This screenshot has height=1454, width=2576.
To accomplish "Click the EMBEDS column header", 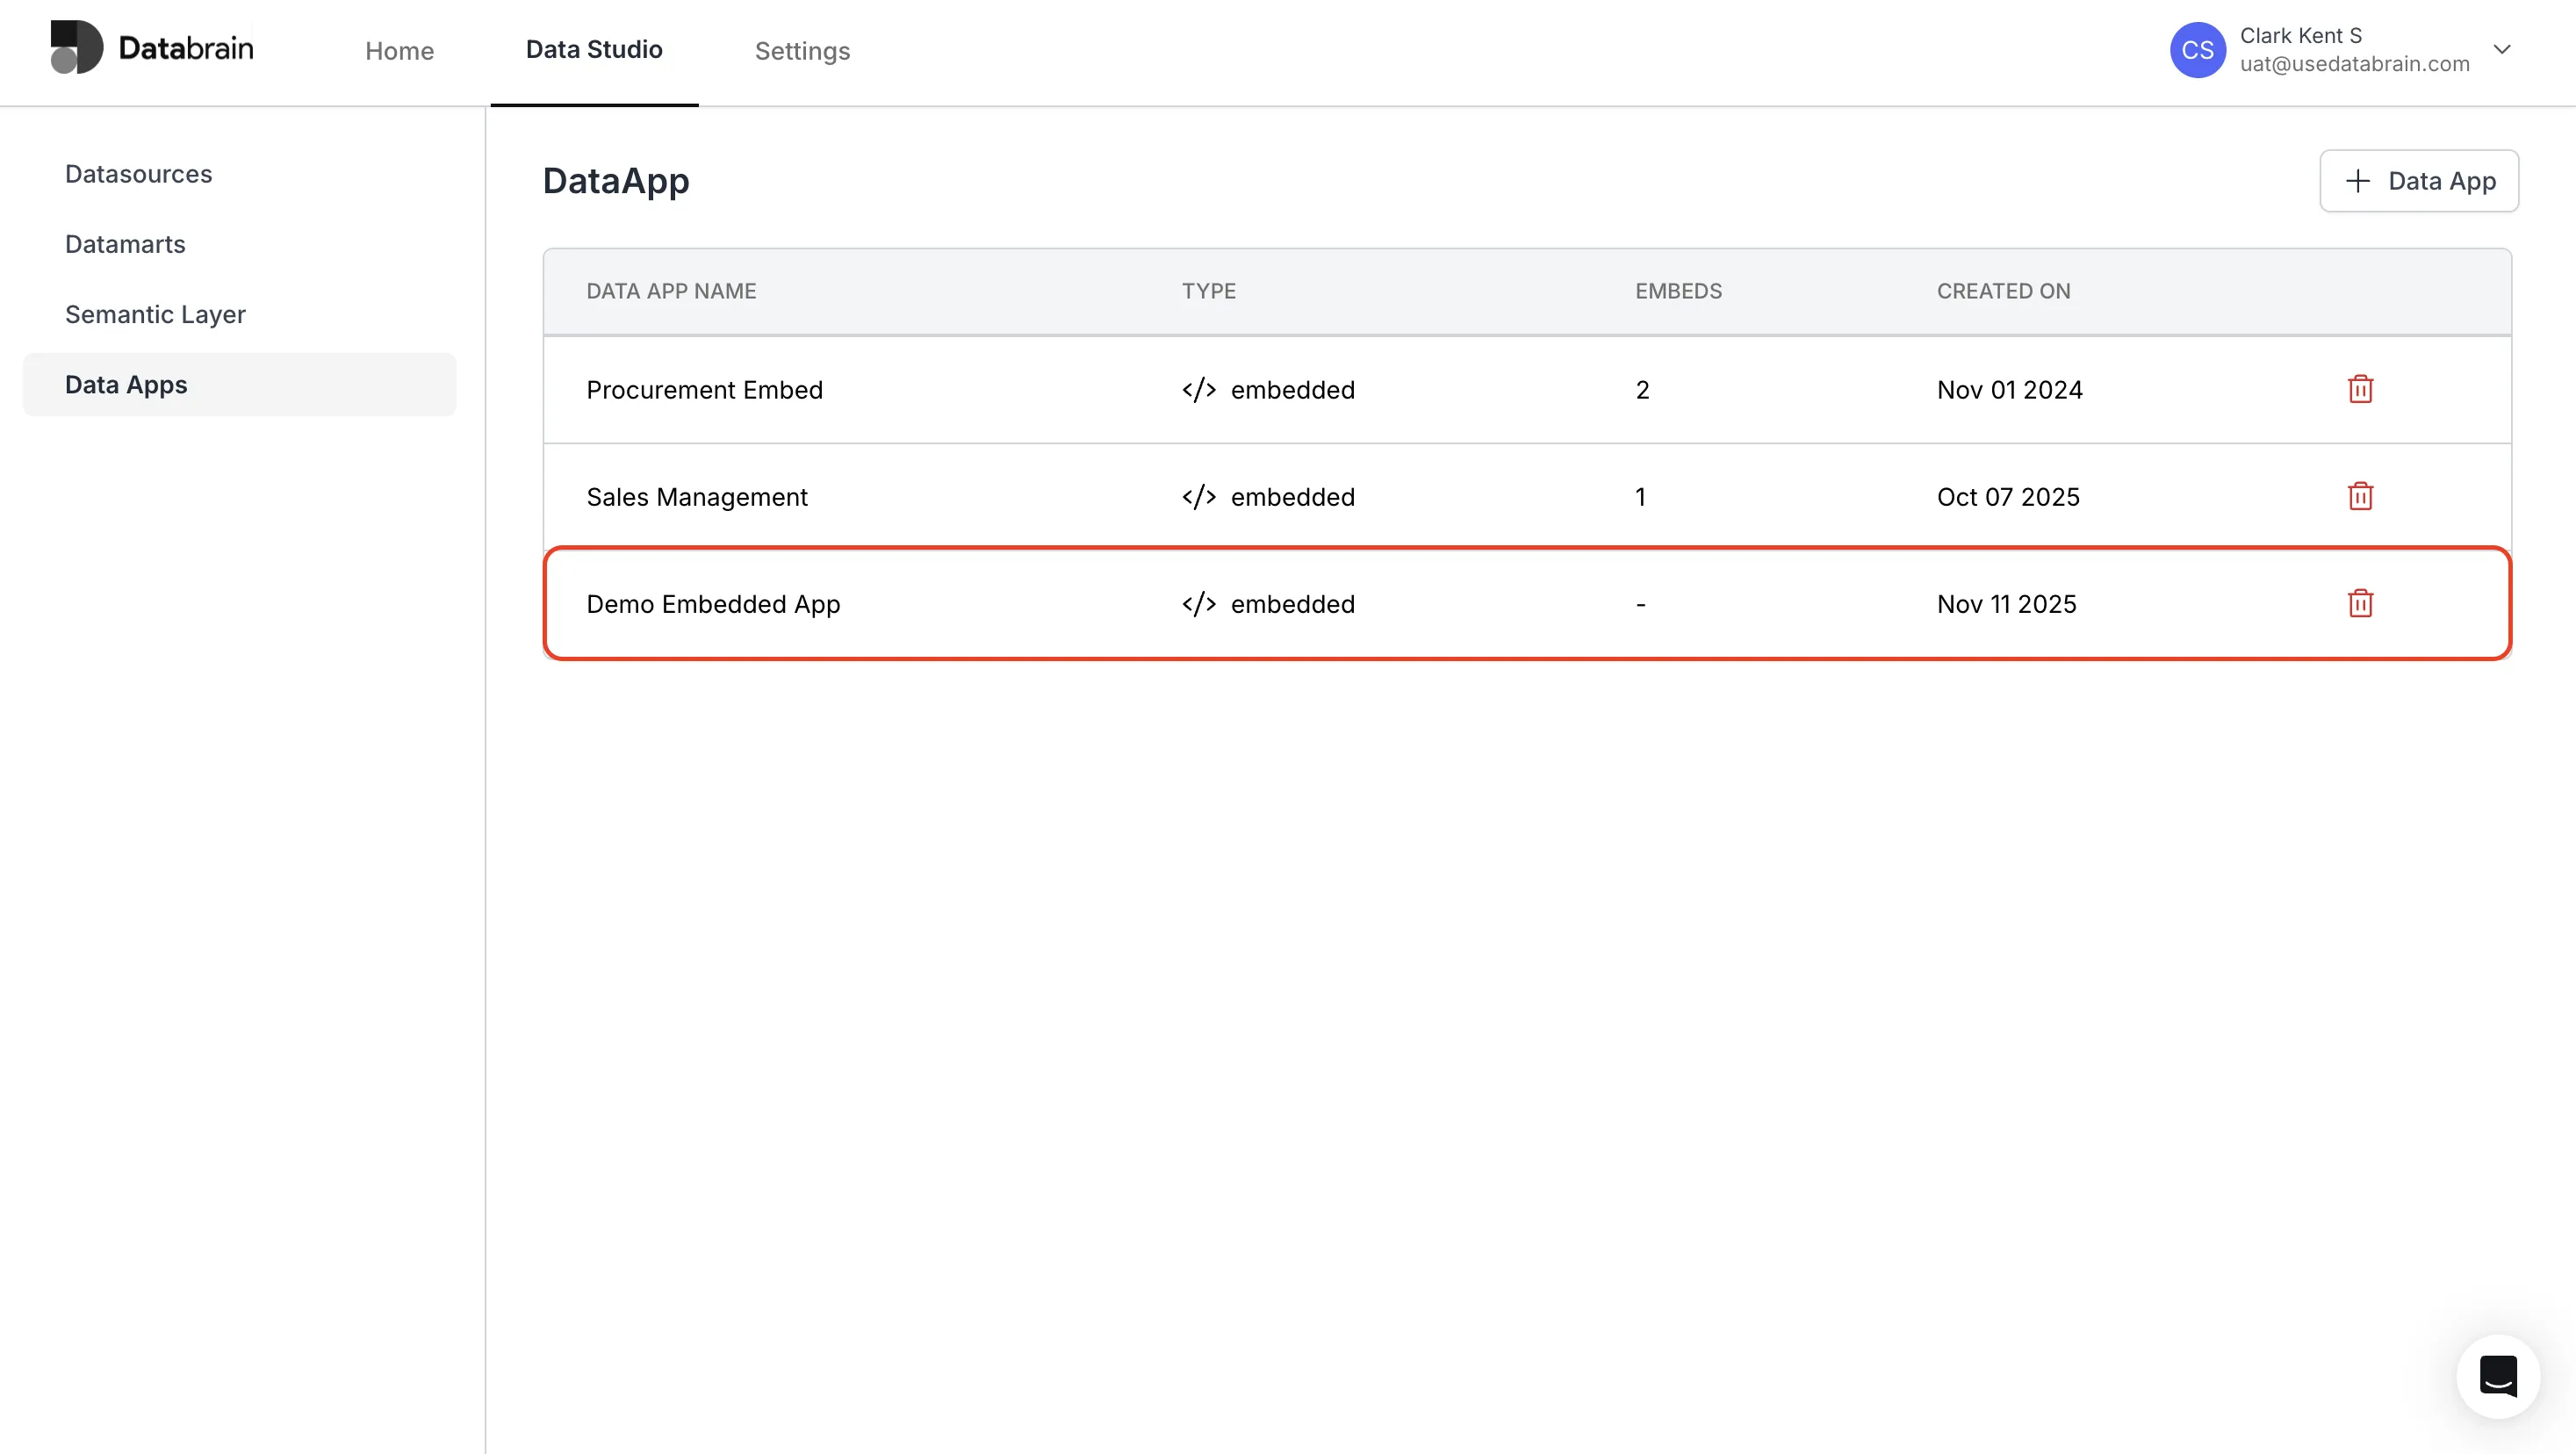I will pos(1678,291).
